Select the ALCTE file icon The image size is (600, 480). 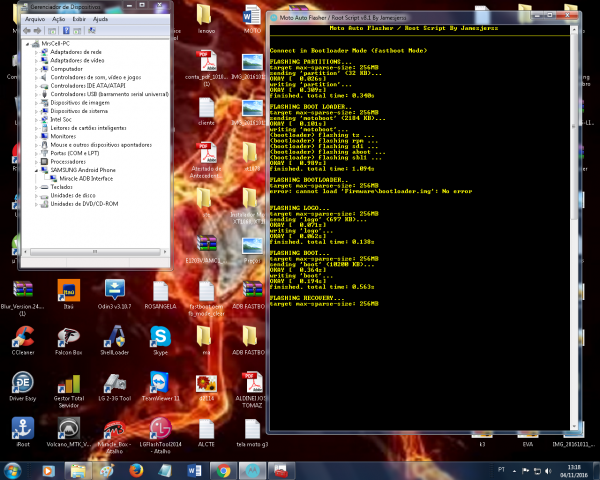tap(206, 433)
